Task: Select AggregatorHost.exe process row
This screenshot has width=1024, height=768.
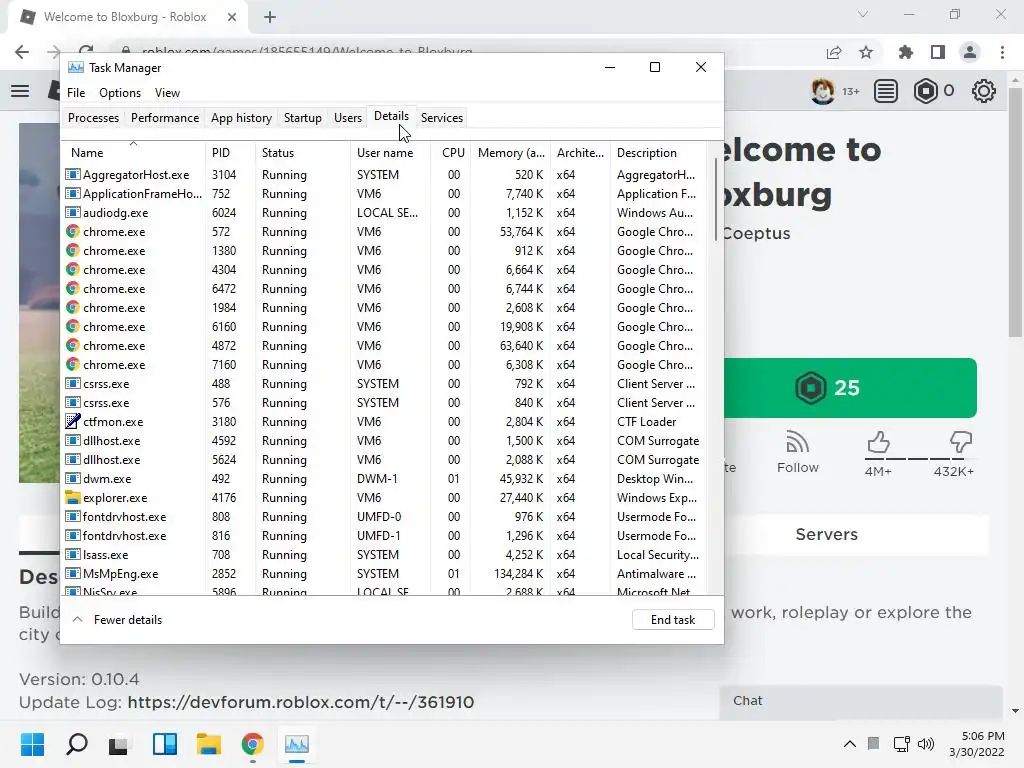Action: tap(385, 175)
